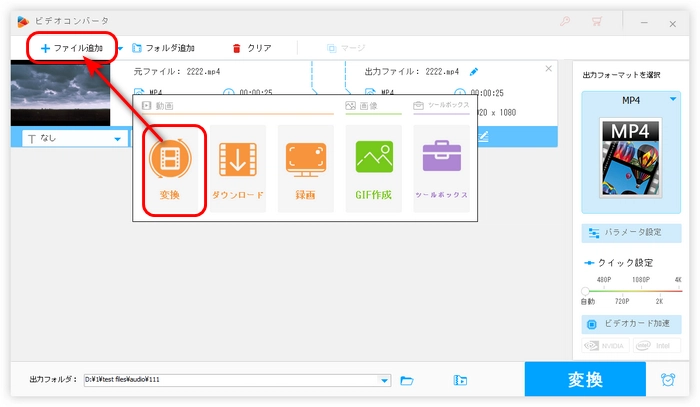Click the key registration icon in title bar
The height and width of the screenshot is (407, 700).
pos(565,21)
